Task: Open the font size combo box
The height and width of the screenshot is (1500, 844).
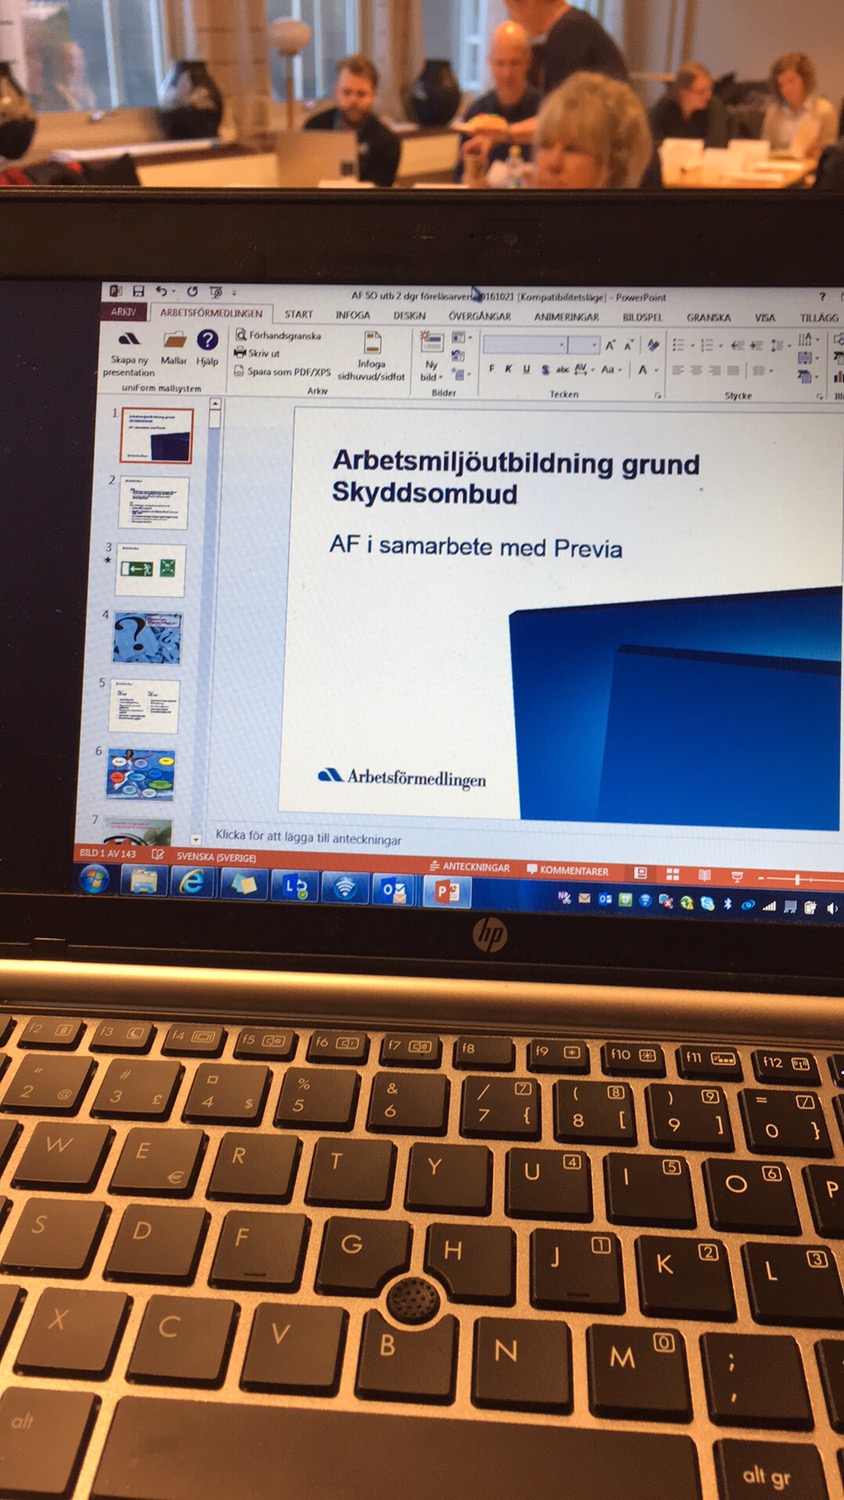Action: [x=585, y=345]
